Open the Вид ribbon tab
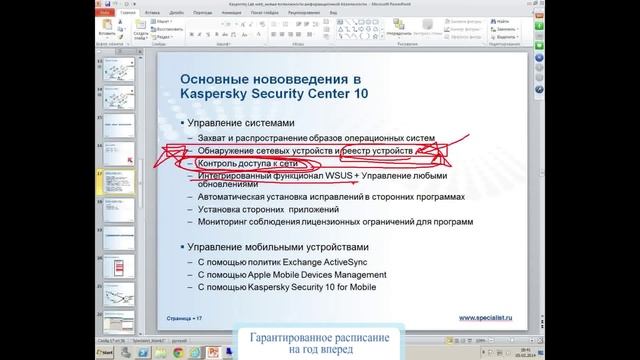Screen dimensions: 640x360 click(333, 13)
